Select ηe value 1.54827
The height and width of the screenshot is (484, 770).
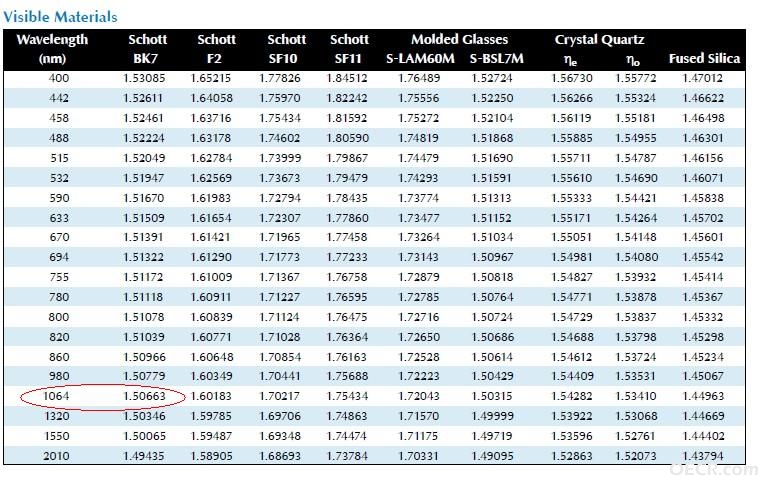coord(572,277)
